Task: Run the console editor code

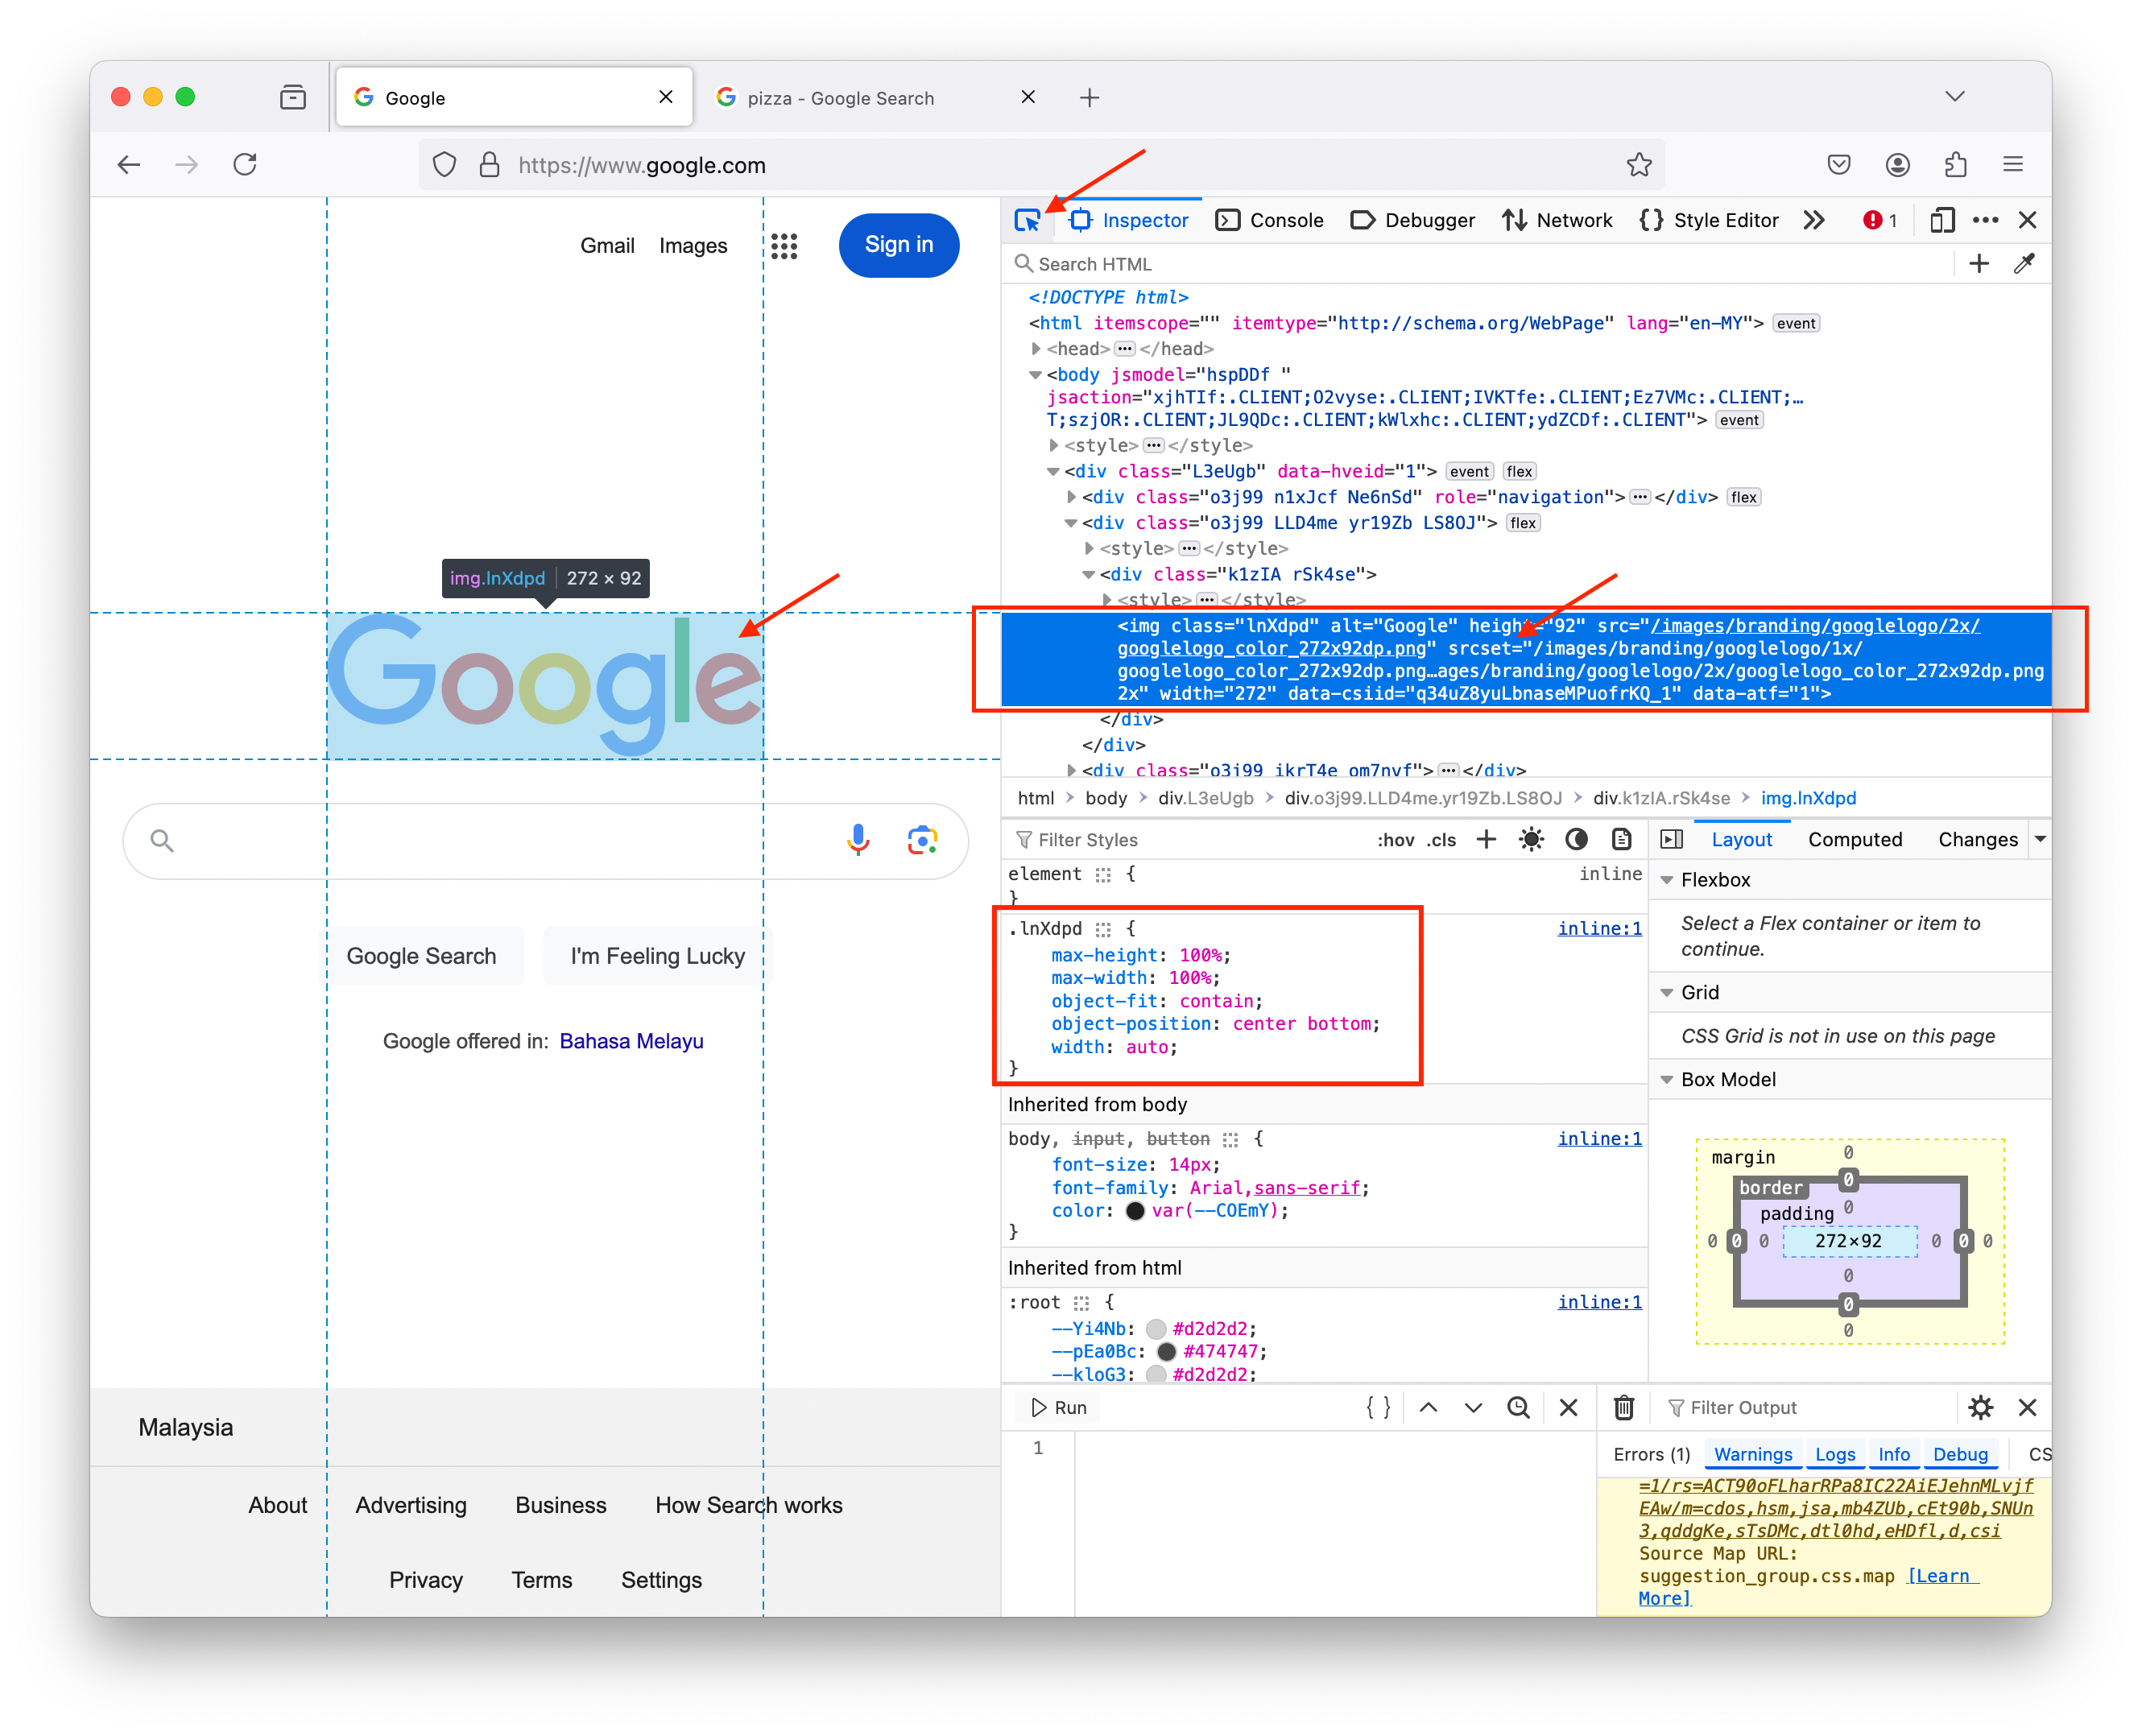Action: coord(1059,1407)
